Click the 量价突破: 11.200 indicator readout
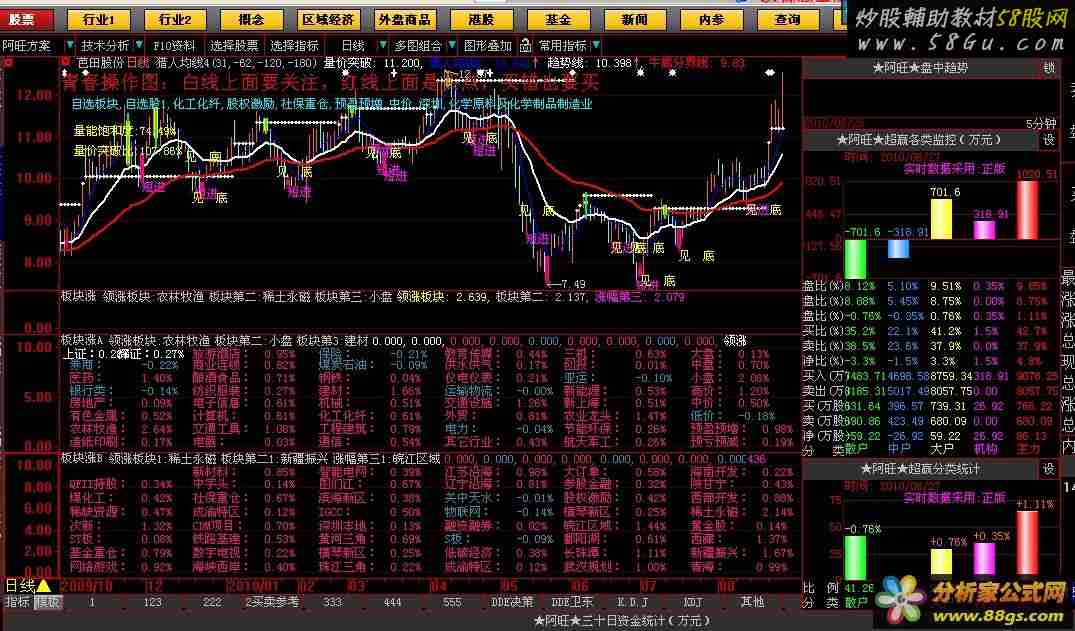The width and height of the screenshot is (1075, 631). click(x=372, y=63)
